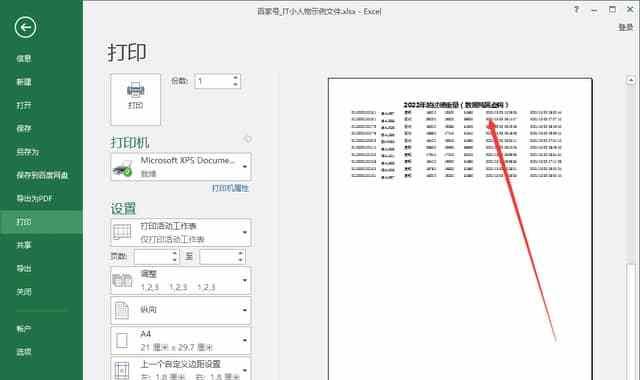The width and height of the screenshot is (640, 380).
Task: Click the portrait page icon beside 纵向
Action: [122, 310]
